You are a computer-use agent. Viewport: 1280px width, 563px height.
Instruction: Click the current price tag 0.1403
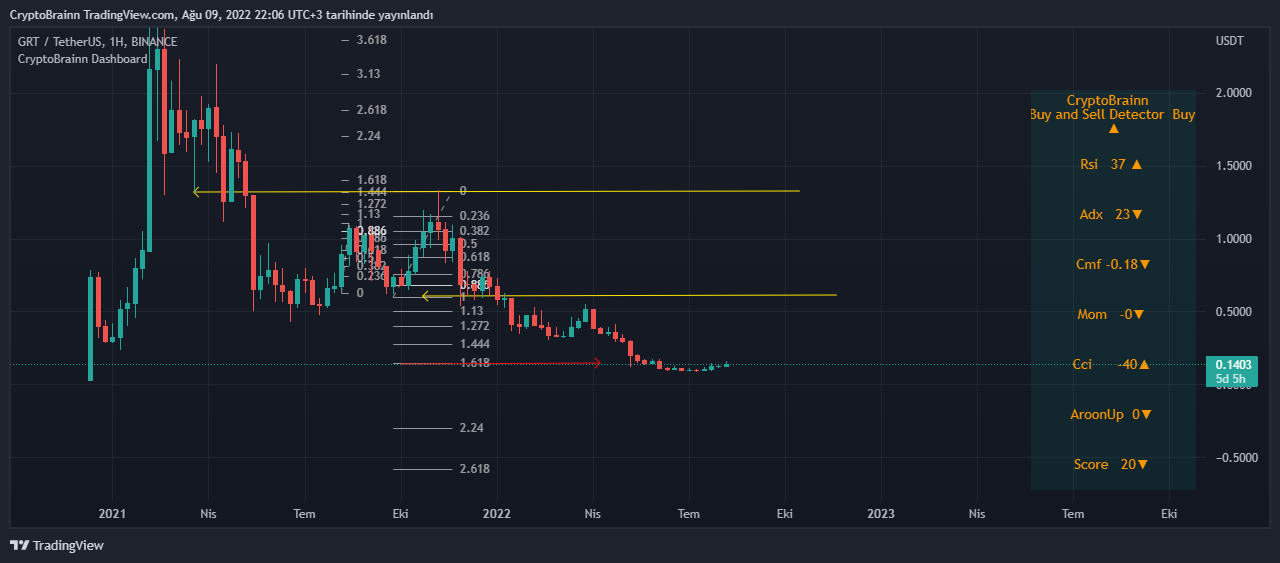tap(1233, 365)
